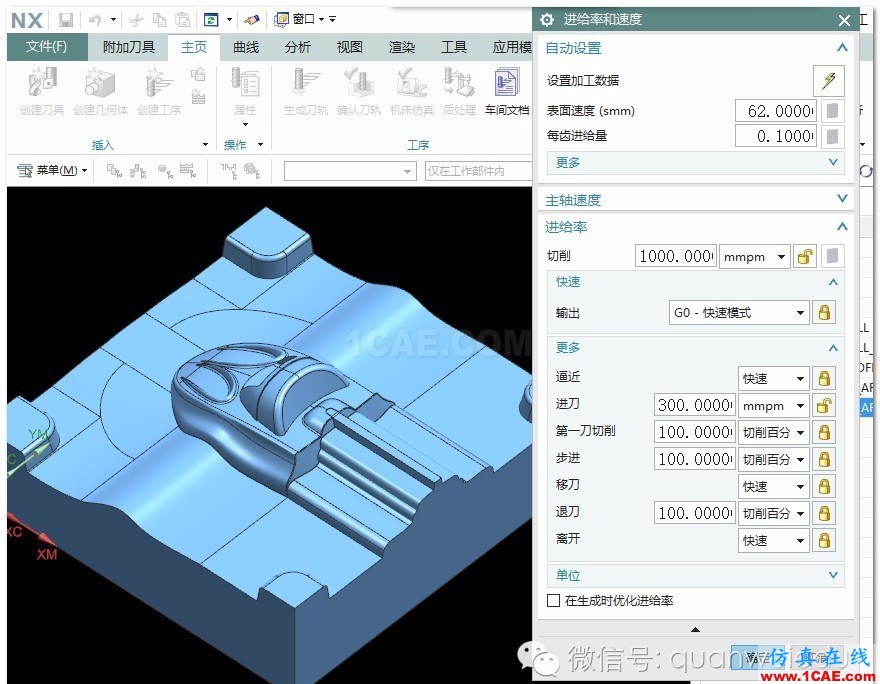Toggle the lock for 步进 row
880x684 pixels.
point(824,459)
